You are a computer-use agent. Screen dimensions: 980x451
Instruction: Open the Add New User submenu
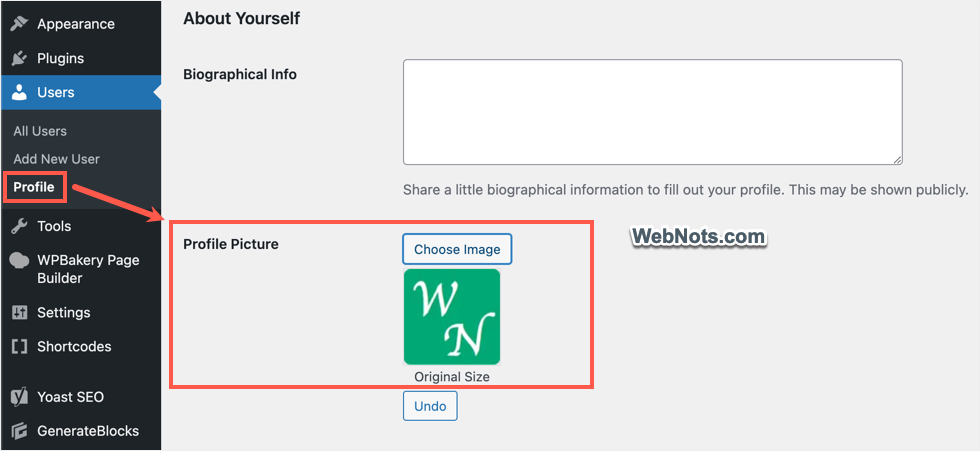(x=56, y=159)
